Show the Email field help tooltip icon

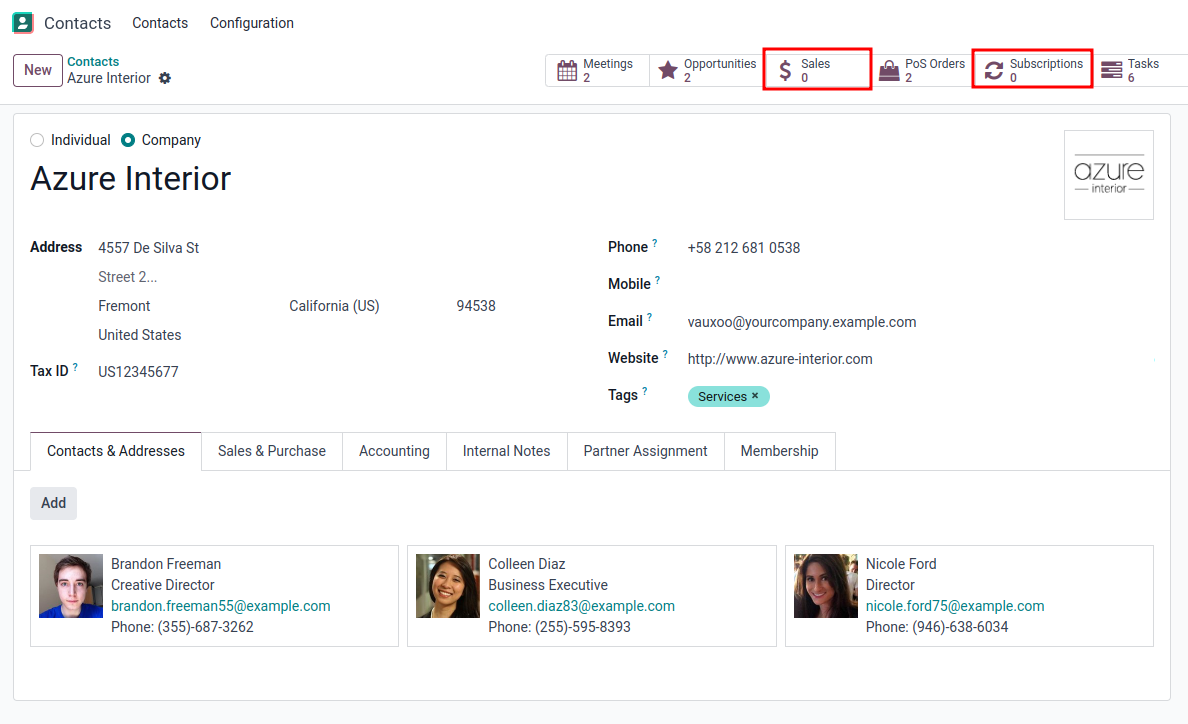649,317
